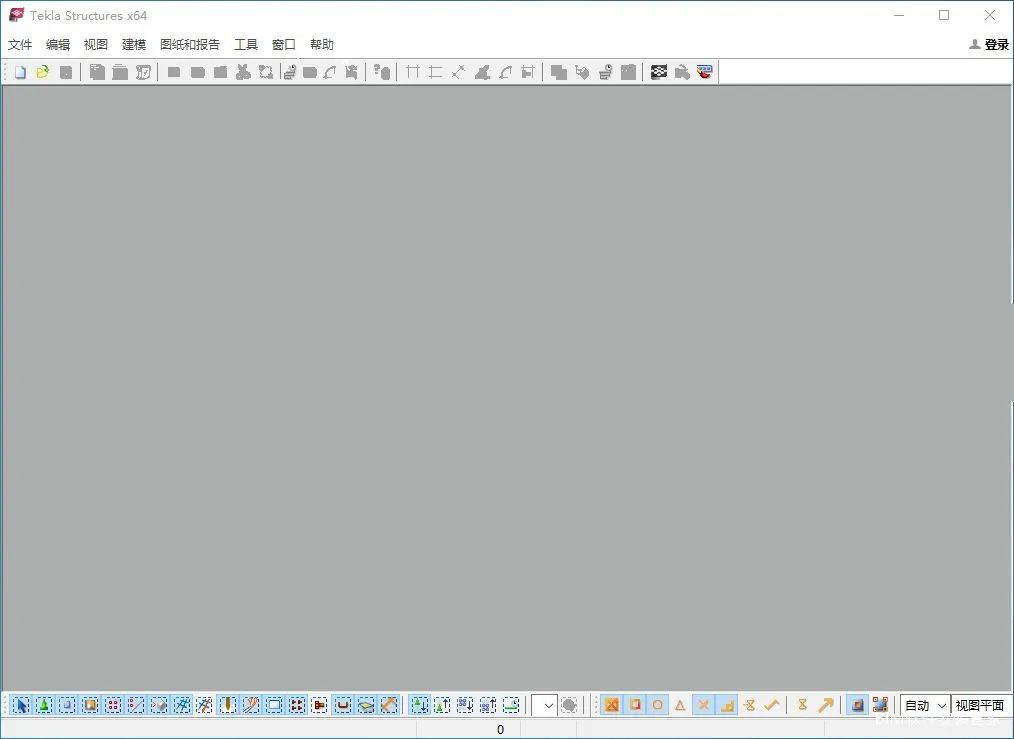Viewport: 1014px width, 739px height.
Task: Expand the 视图平面 plane dropdown
Action: (x=980, y=705)
